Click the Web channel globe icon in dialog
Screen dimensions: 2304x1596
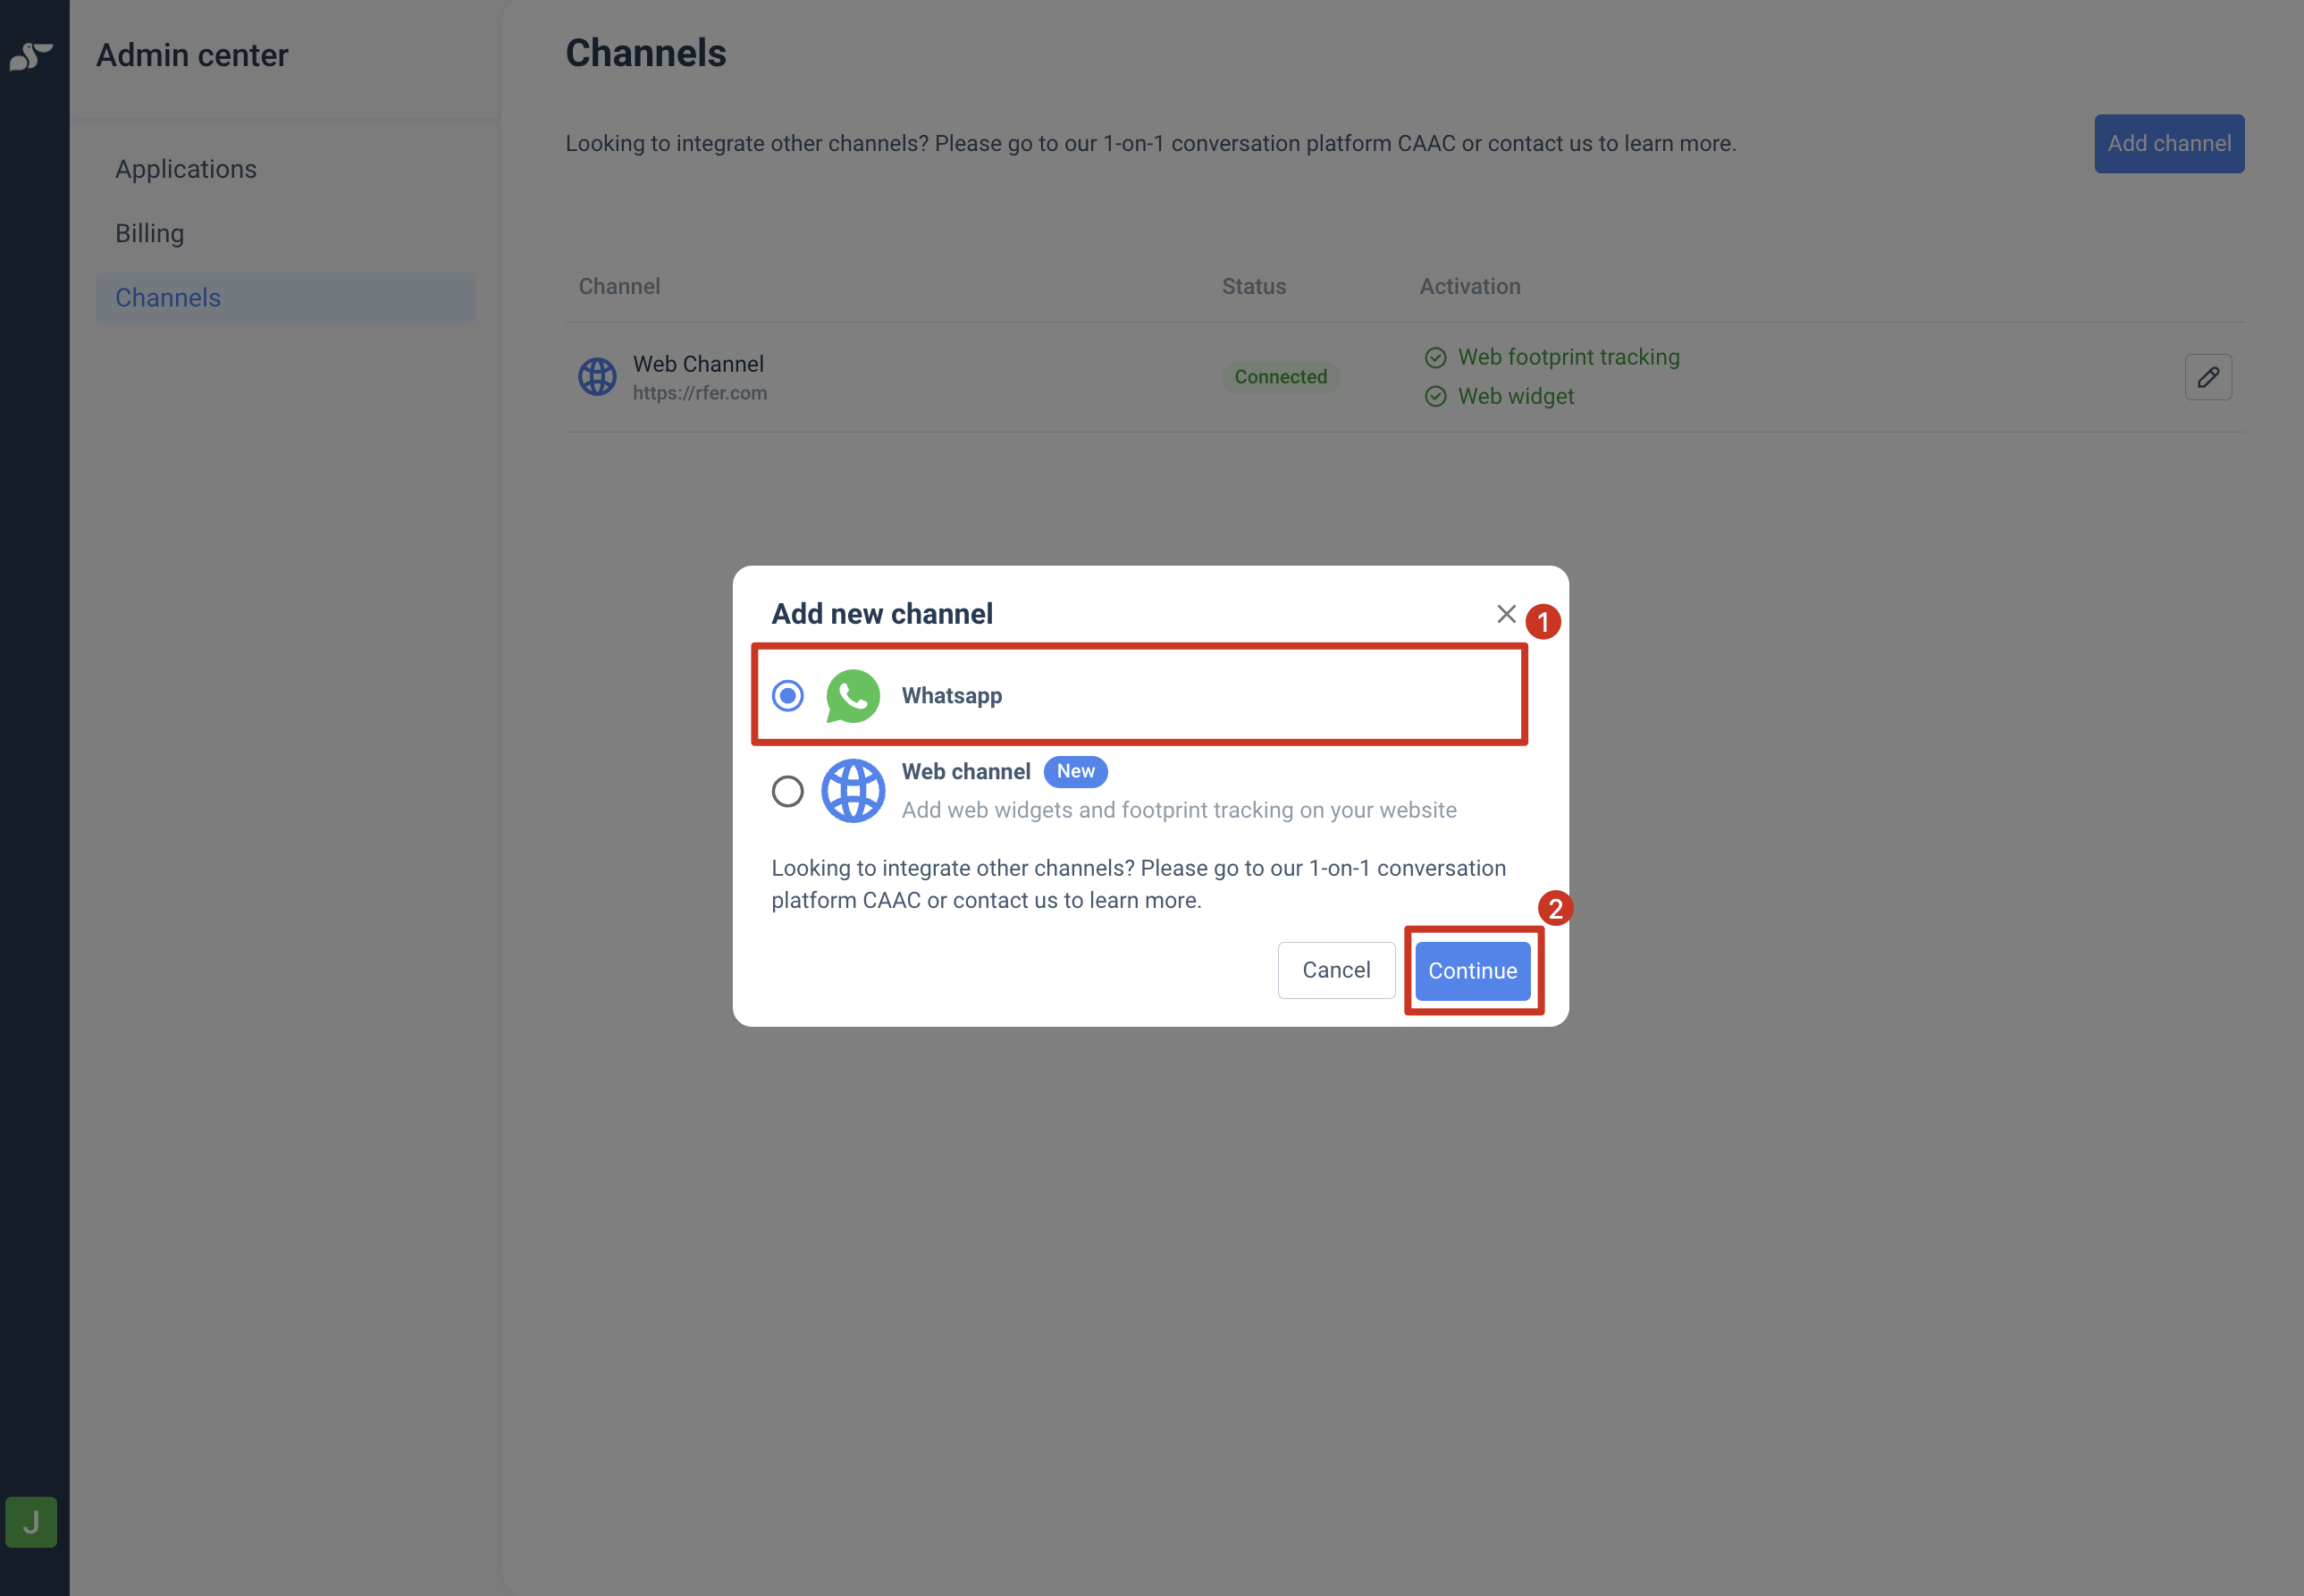(x=853, y=791)
